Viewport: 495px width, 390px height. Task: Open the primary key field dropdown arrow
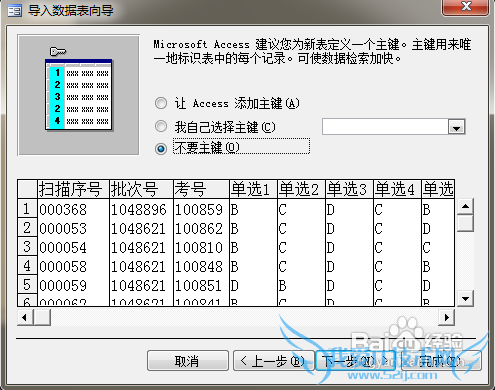click(456, 127)
